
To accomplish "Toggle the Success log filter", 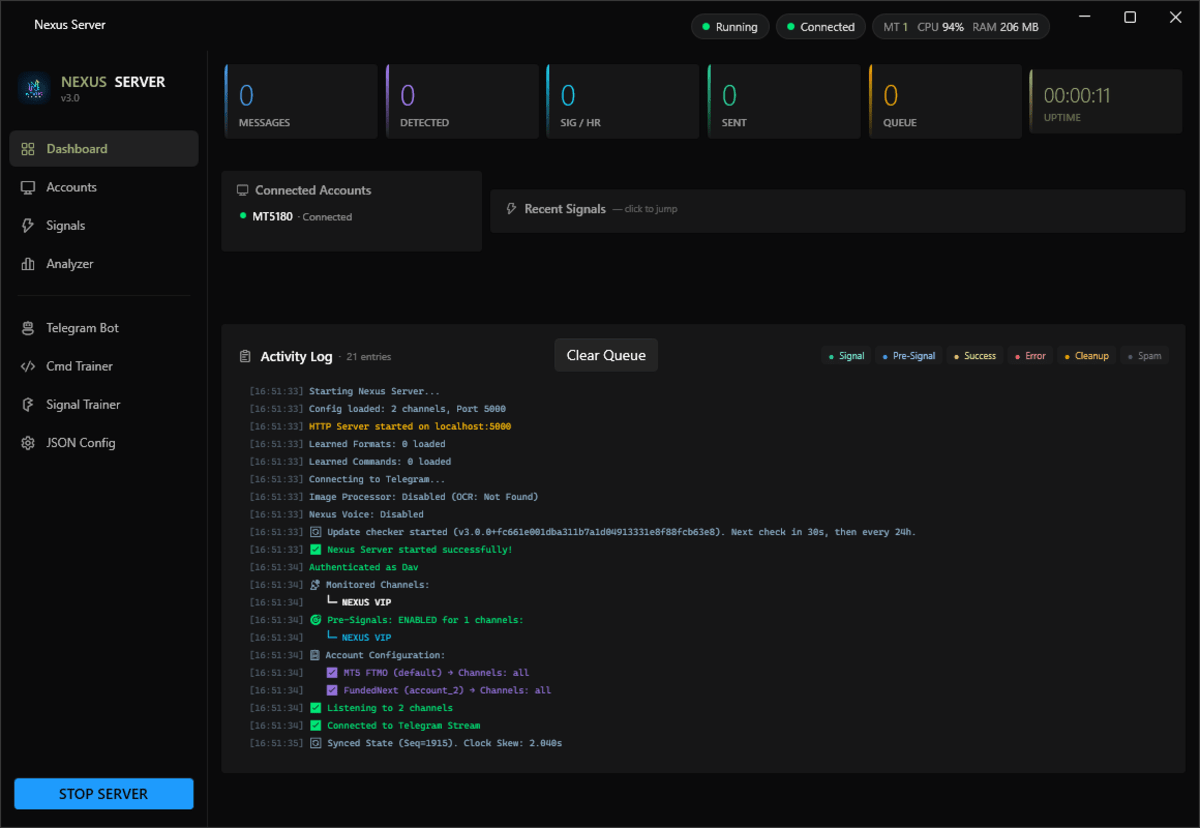I will click(975, 356).
